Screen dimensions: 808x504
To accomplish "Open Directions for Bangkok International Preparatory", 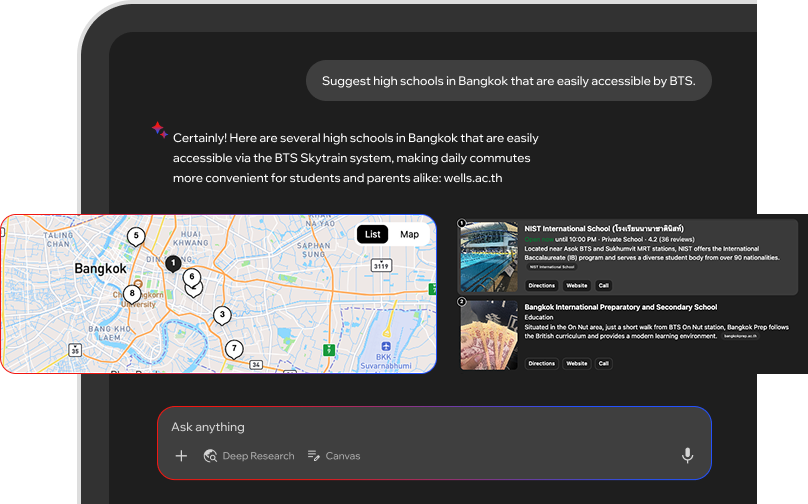I will point(541,363).
